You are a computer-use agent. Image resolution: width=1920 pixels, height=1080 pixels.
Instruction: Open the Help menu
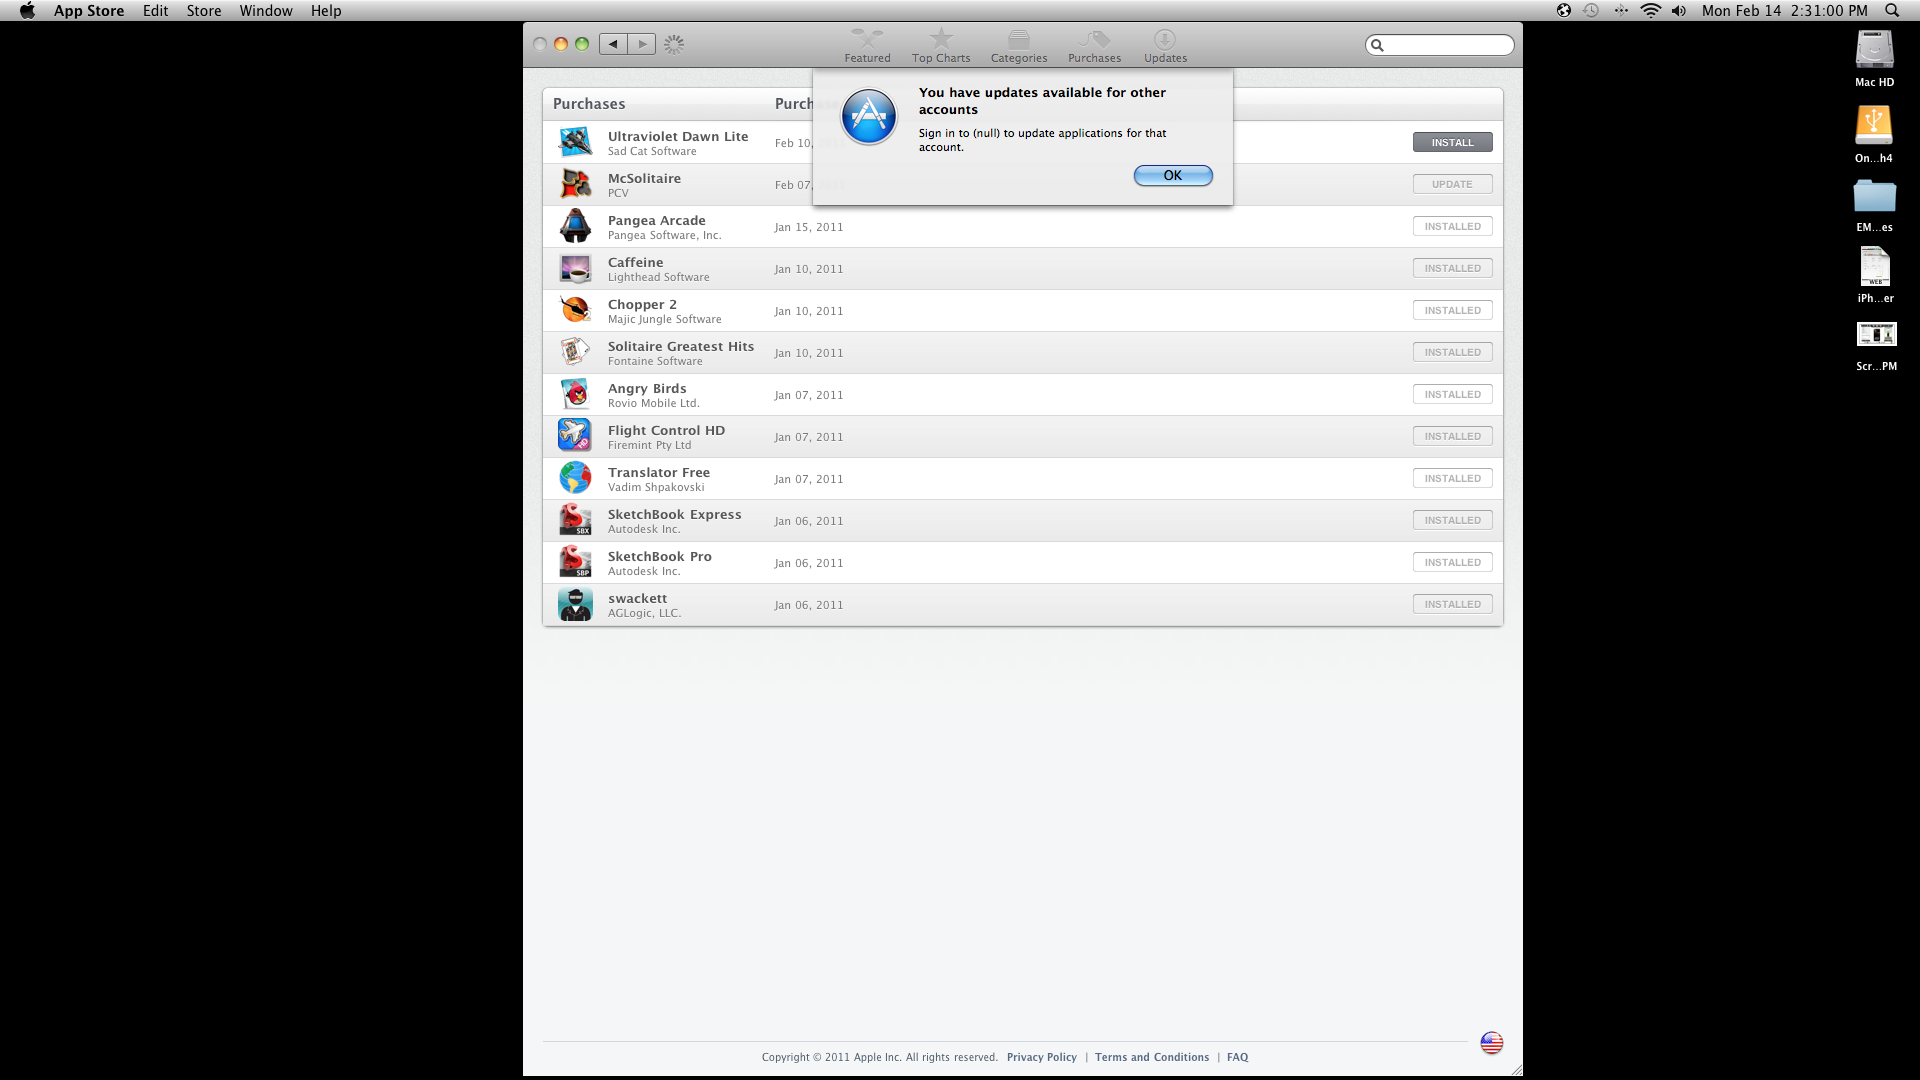pos(326,11)
